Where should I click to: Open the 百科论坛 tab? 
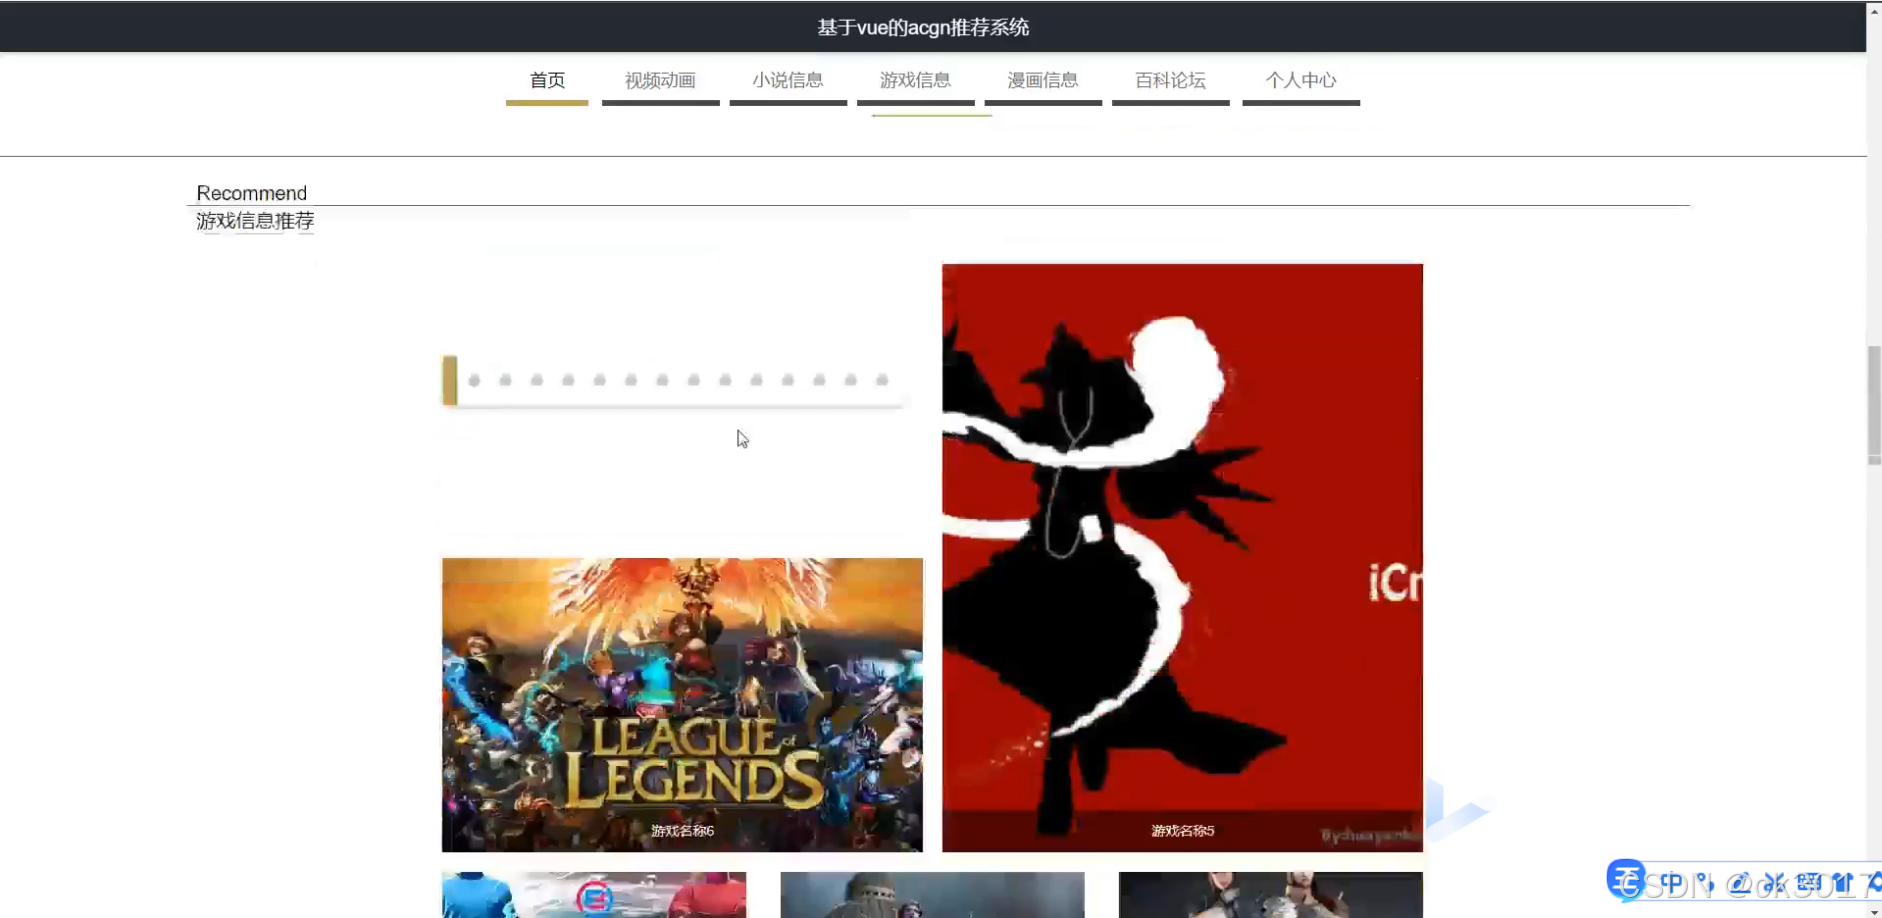click(x=1171, y=81)
